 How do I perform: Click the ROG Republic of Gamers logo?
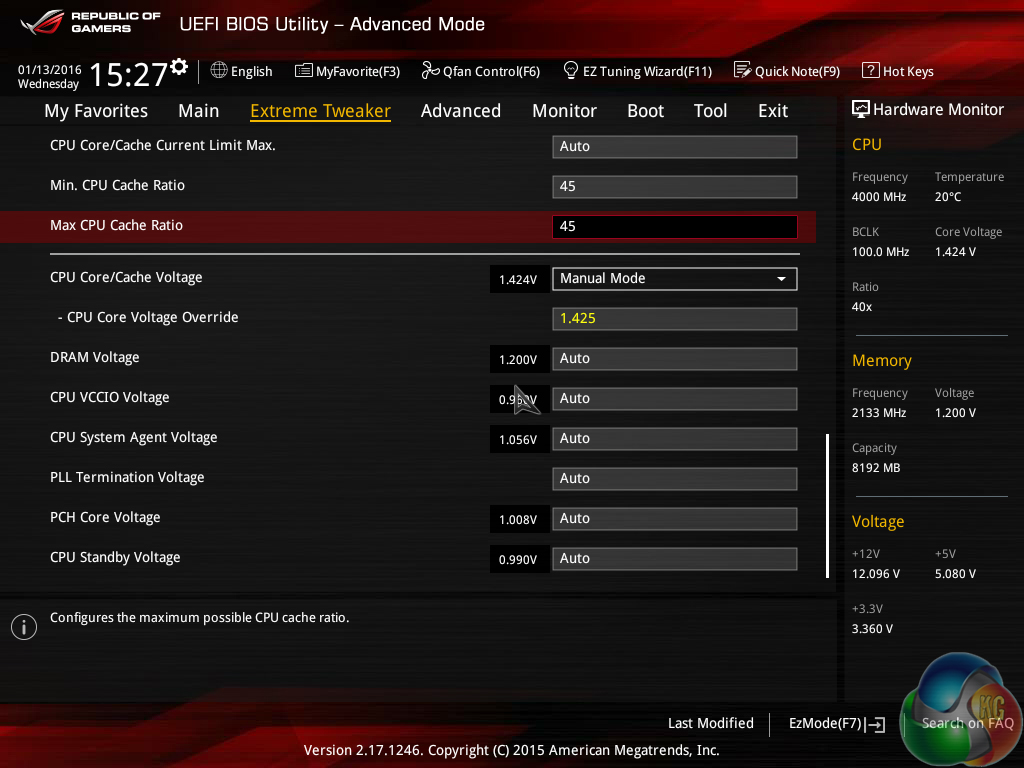[90, 22]
